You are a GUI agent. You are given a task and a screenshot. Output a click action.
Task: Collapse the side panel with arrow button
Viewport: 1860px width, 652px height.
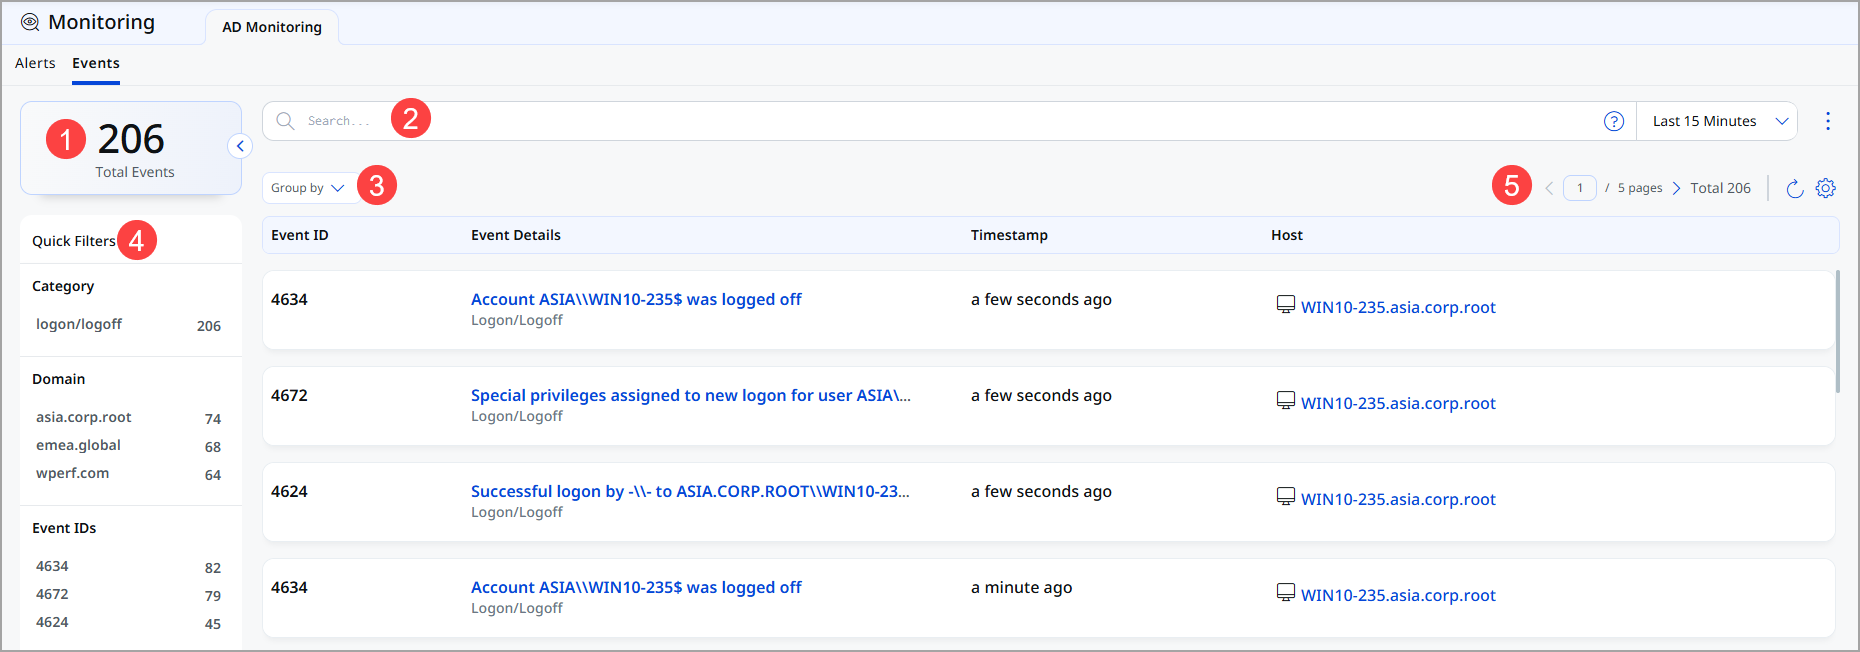click(x=240, y=146)
